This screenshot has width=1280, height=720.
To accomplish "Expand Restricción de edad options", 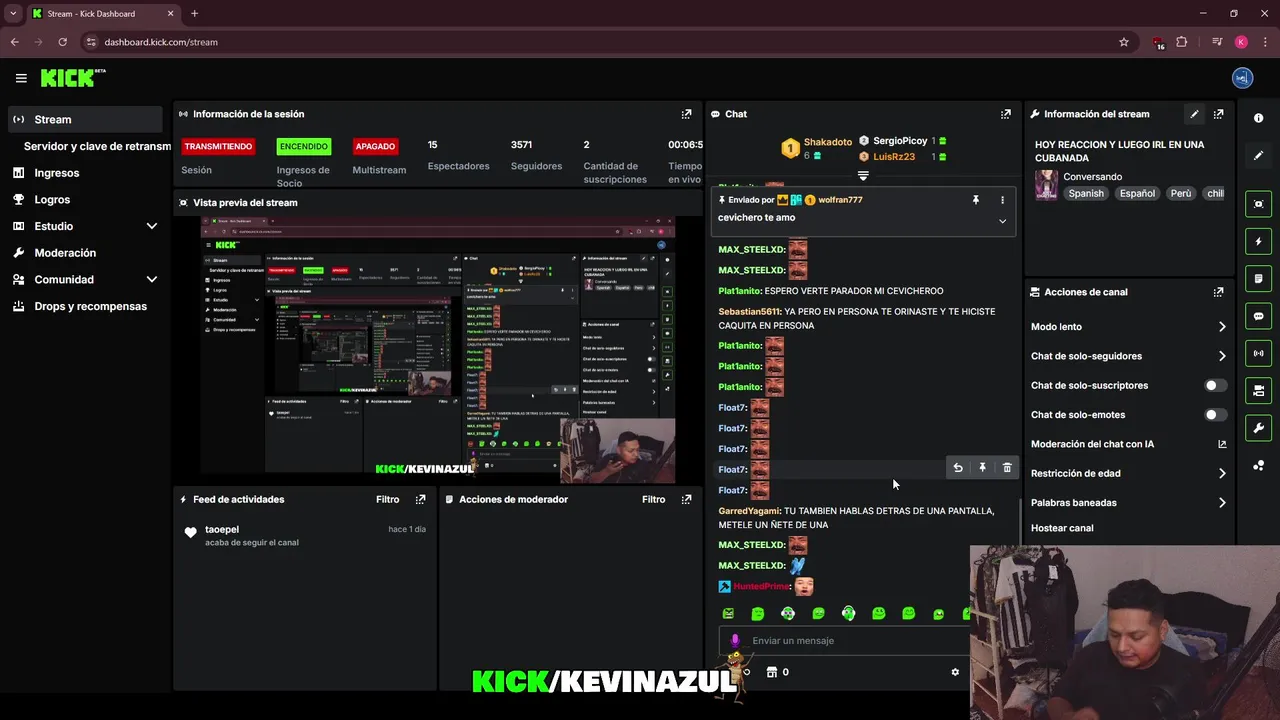I will [x=1222, y=473].
